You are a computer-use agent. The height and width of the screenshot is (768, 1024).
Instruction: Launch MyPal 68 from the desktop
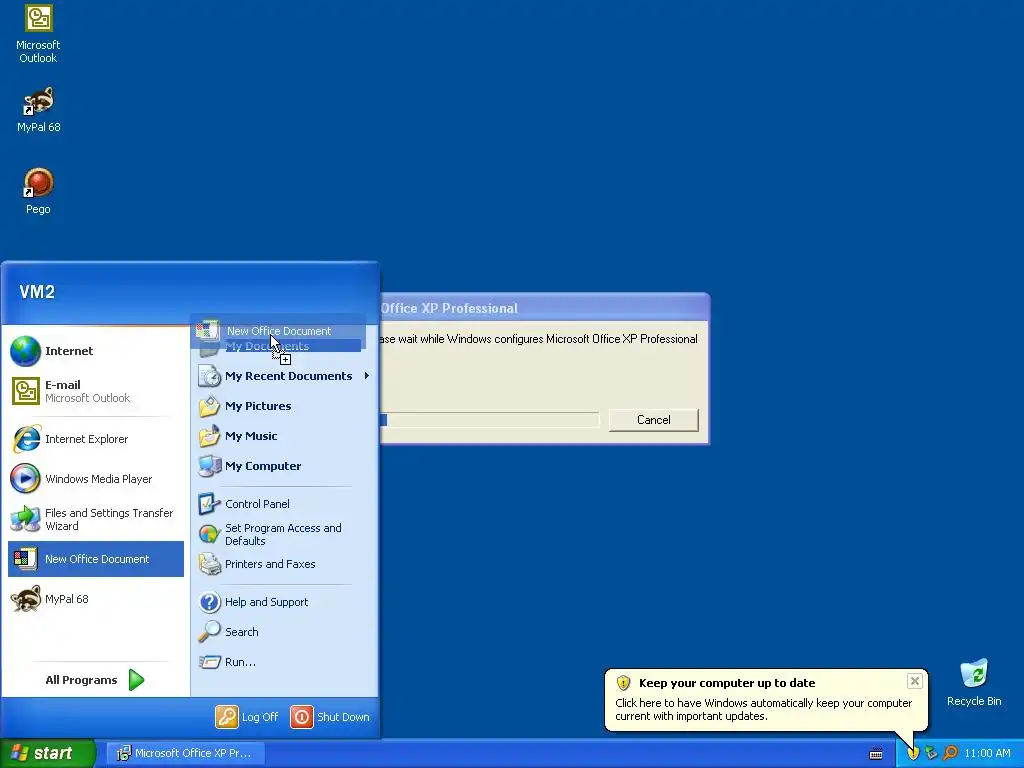coord(38,109)
